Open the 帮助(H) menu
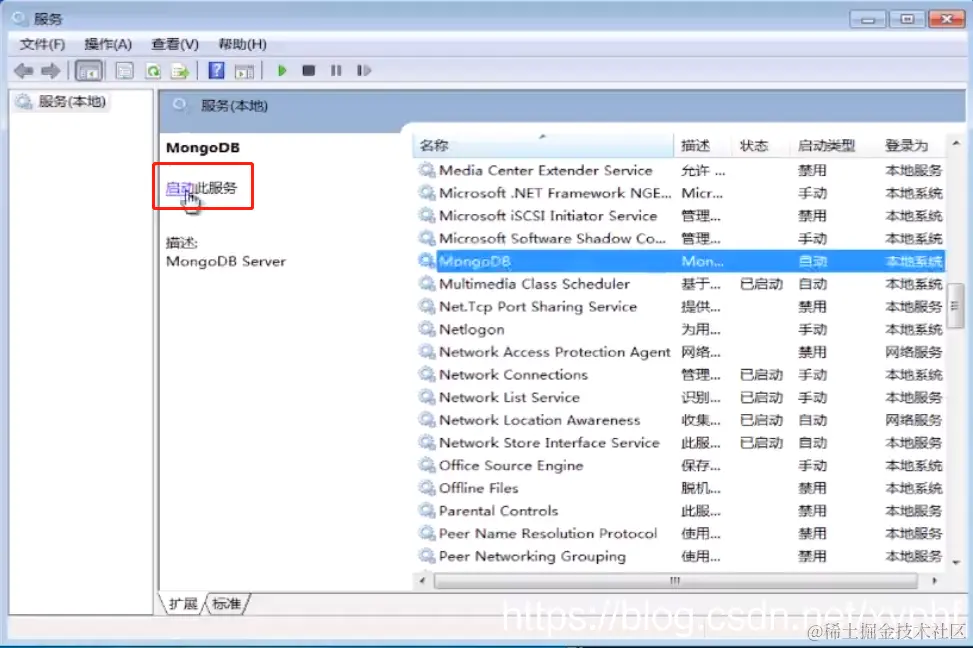973x648 pixels. tap(242, 44)
